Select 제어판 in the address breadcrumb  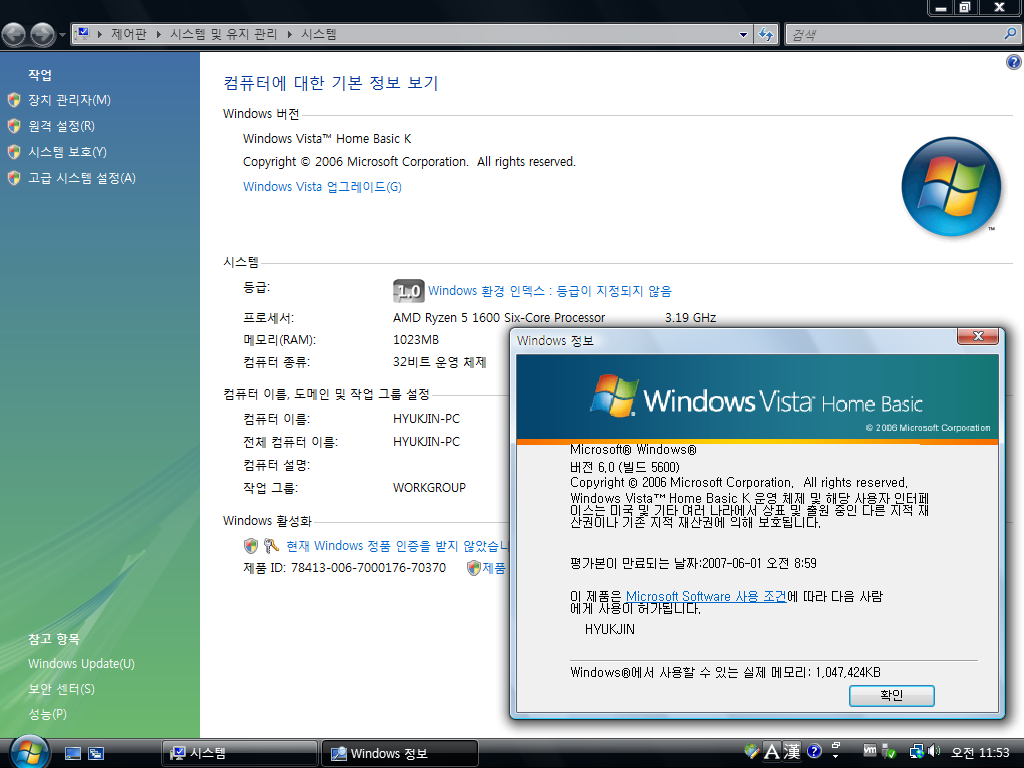tap(129, 34)
